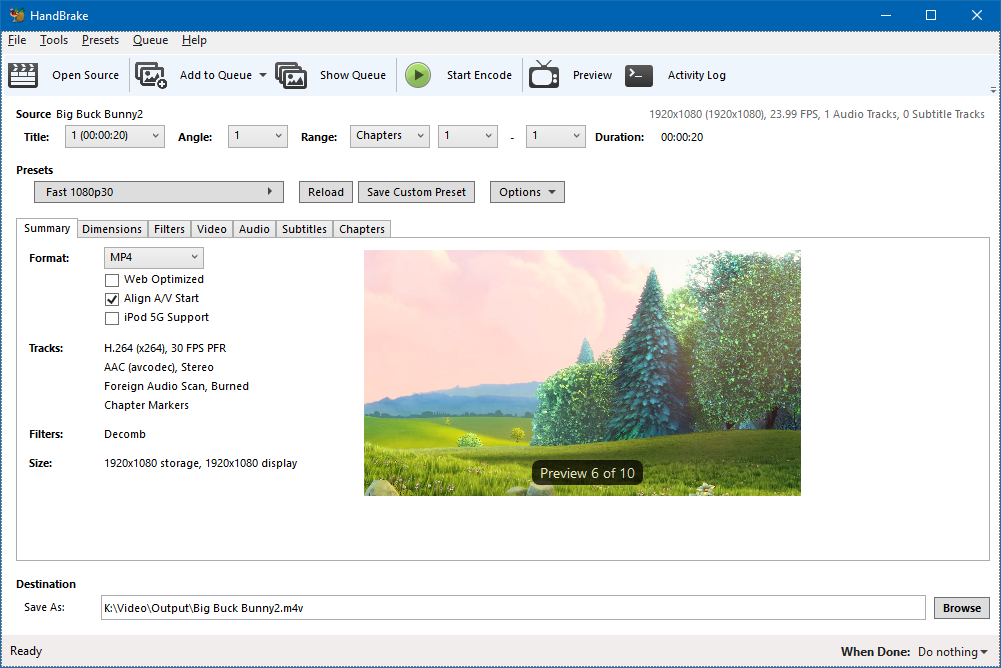Click the Save As destination path field
The width and height of the screenshot is (1001, 668).
click(x=513, y=608)
